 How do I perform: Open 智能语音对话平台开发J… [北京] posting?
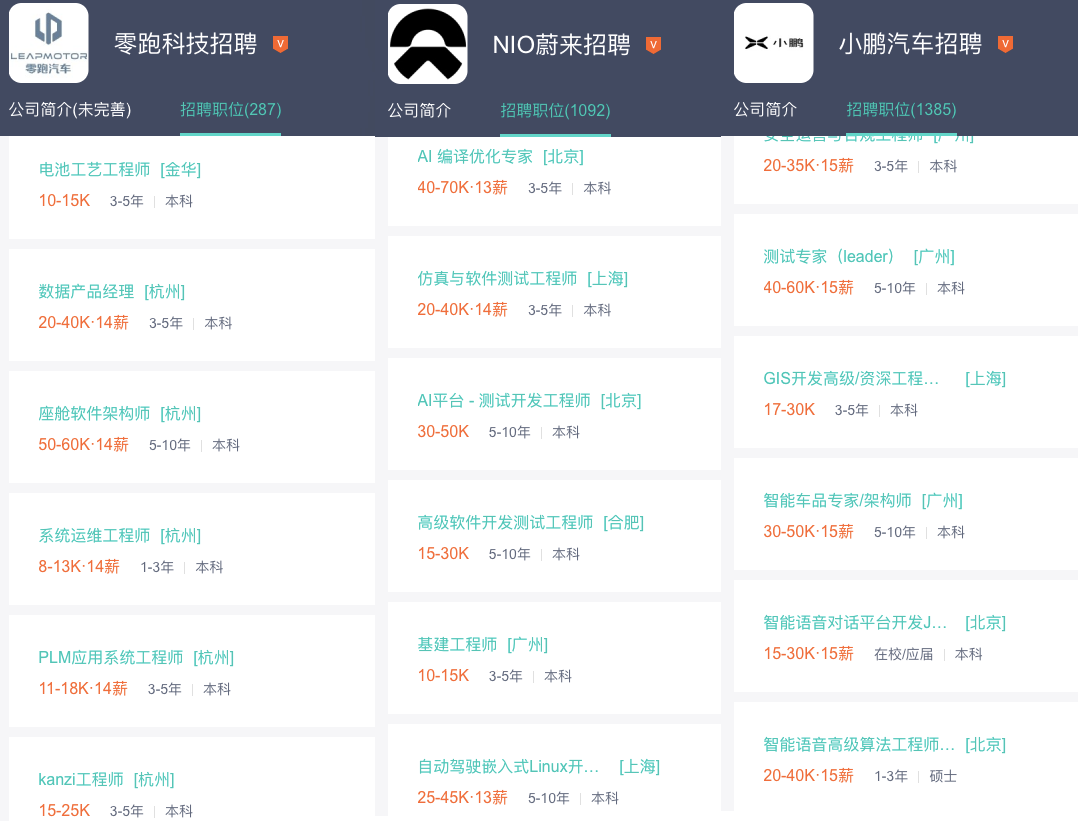885,622
